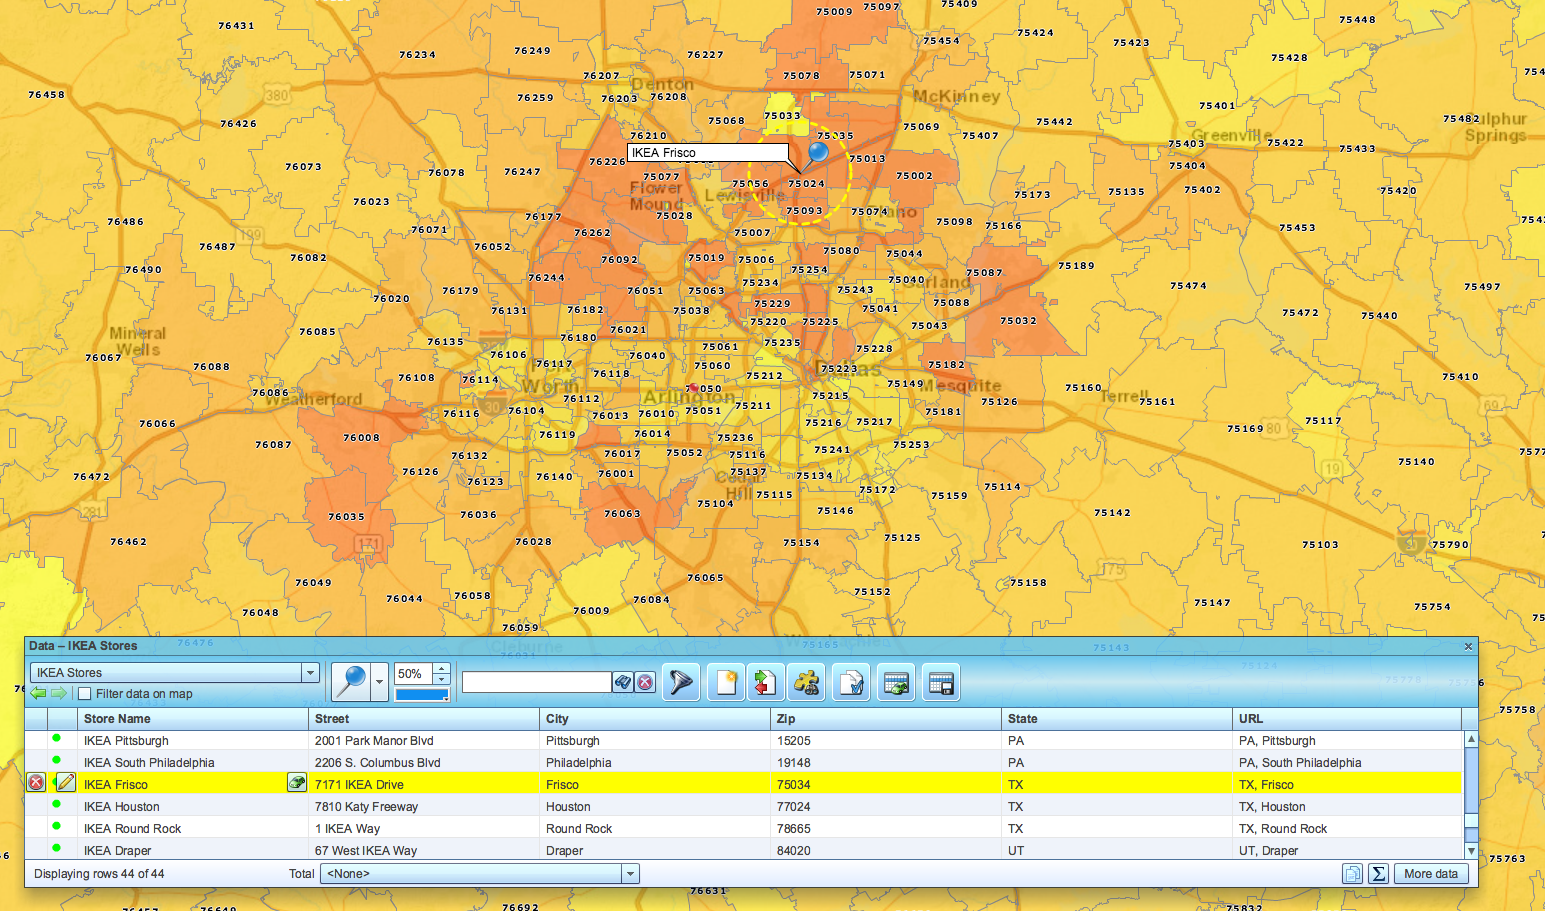The height and width of the screenshot is (911, 1545).
Task: Delete the IKEA Frisco row with red X
Action: click(36, 783)
